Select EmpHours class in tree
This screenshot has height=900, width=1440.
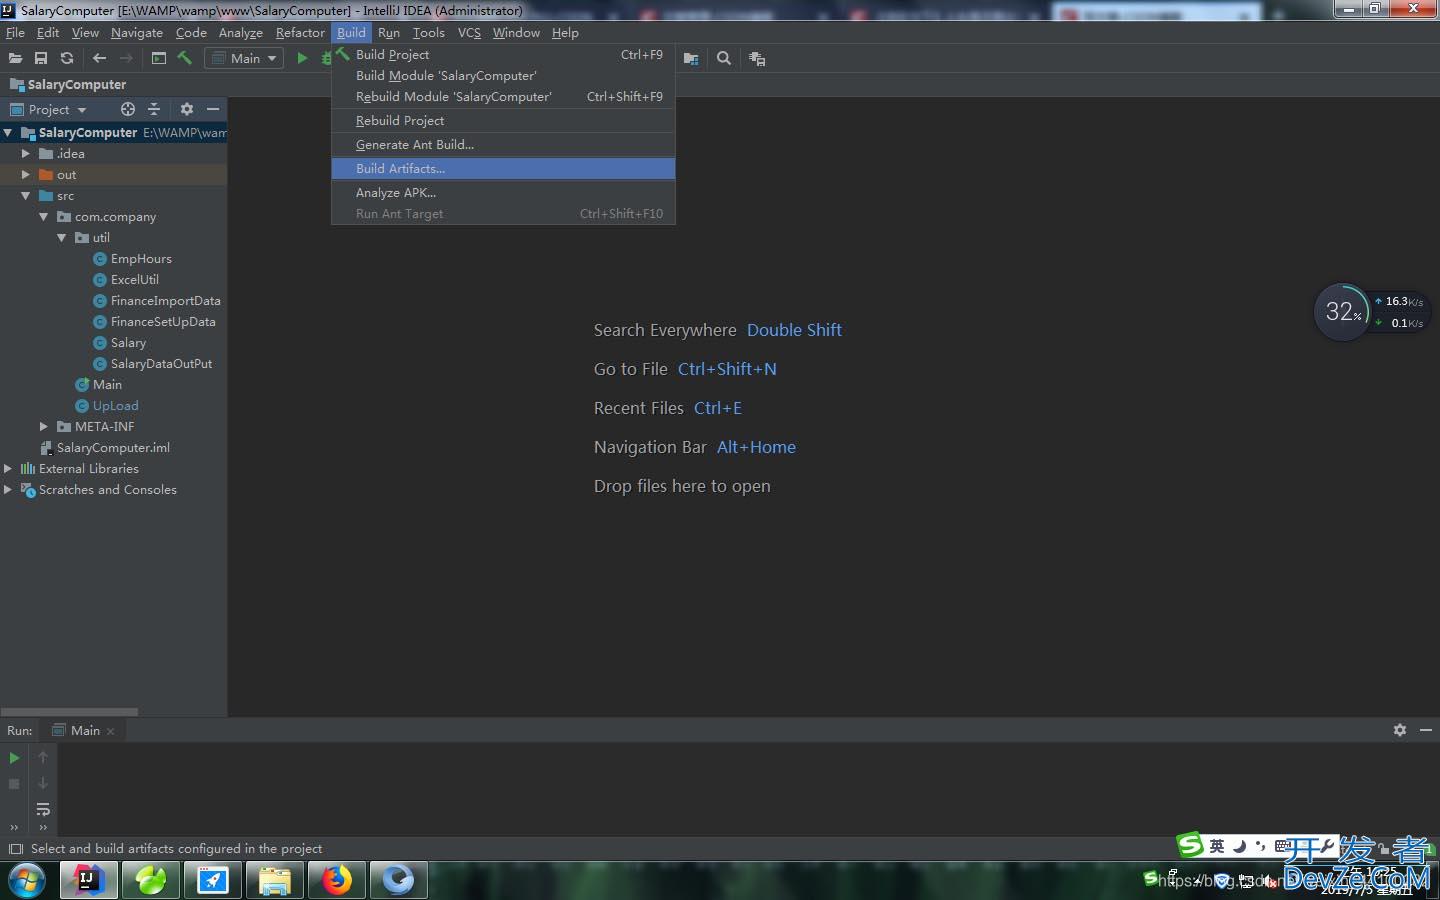[141, 258]
